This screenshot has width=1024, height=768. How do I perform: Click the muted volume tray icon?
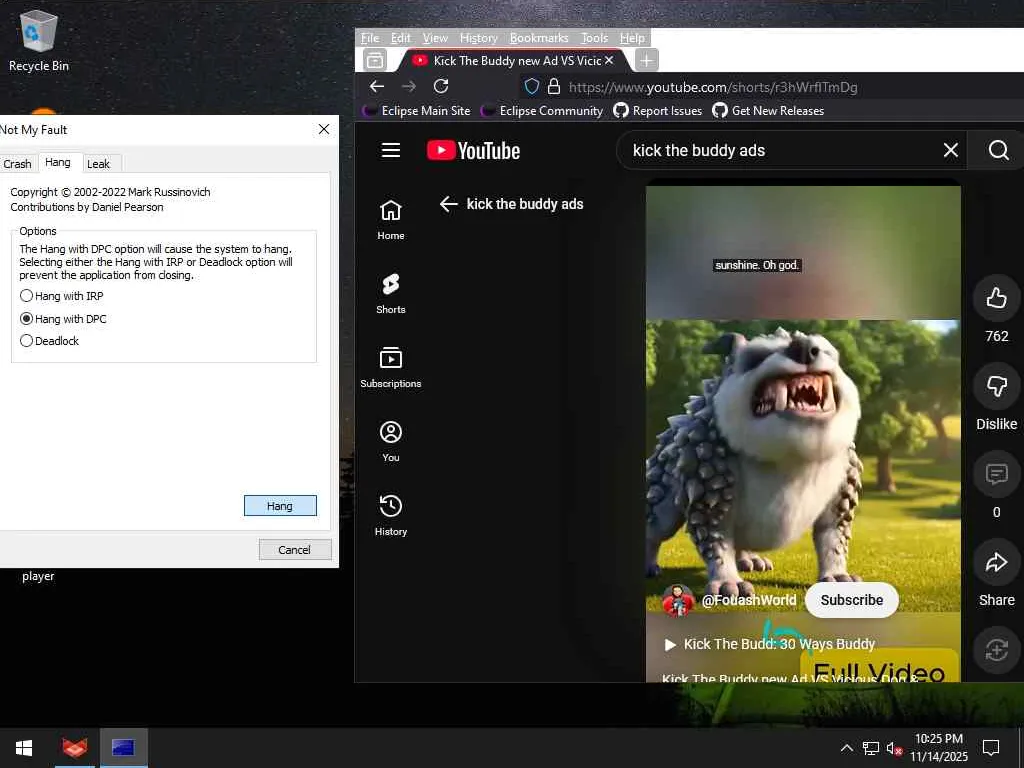(894, 749)
